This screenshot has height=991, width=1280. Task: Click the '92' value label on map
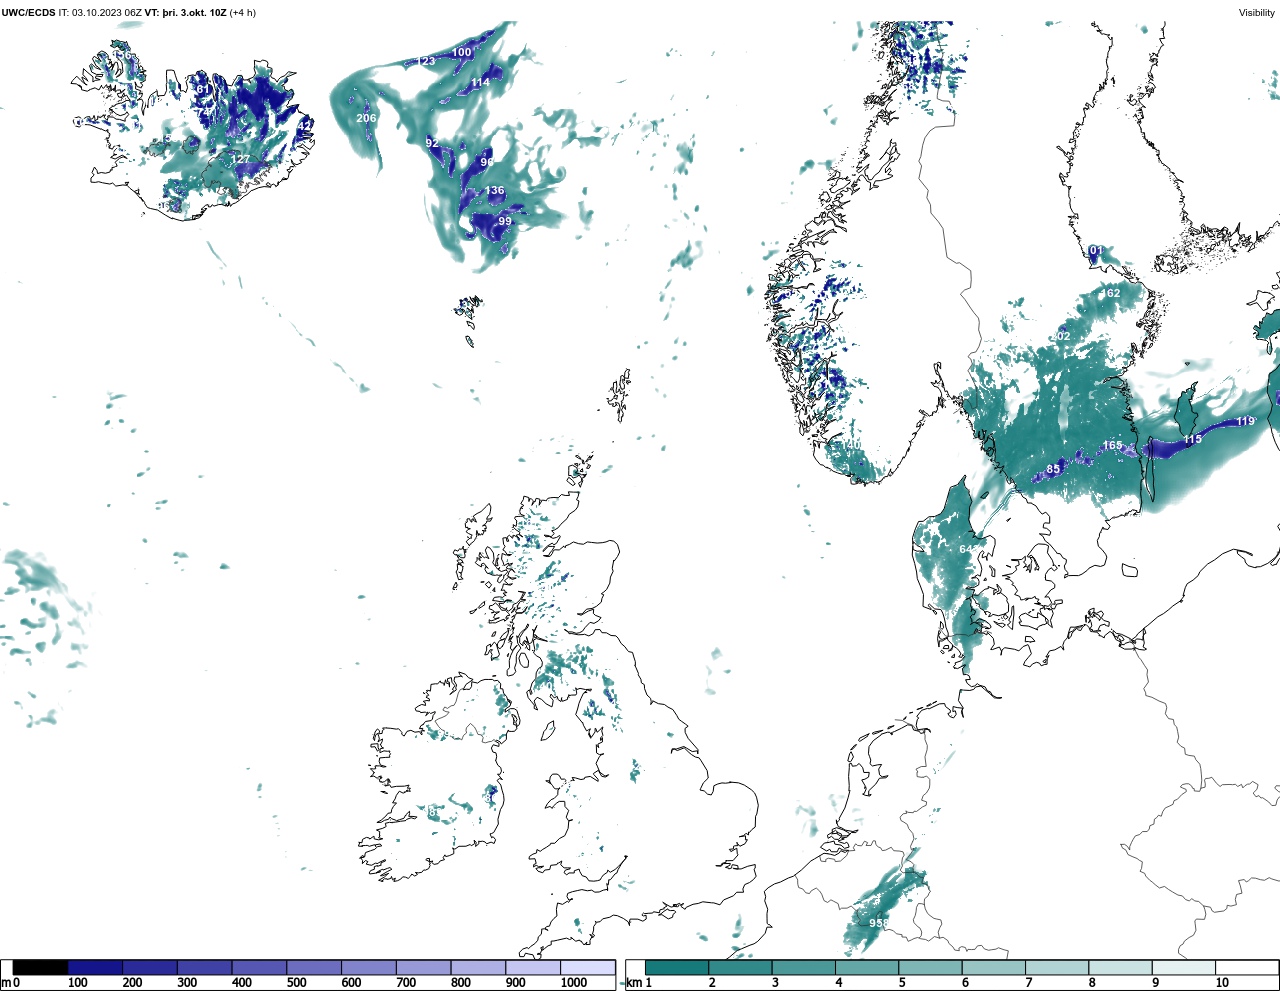tap(432, 144)
